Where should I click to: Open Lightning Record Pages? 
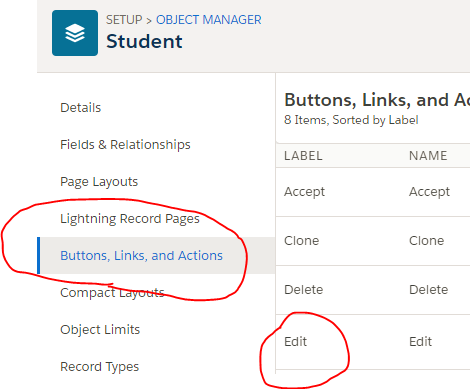(x=130, y=219)
